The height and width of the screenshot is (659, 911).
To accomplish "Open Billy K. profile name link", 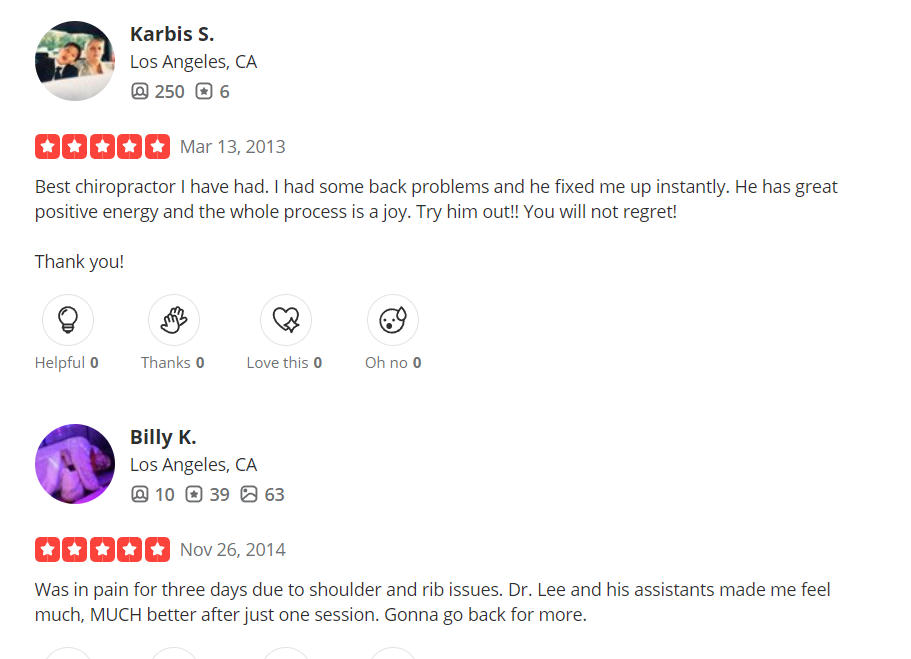I will click(163, 437).
